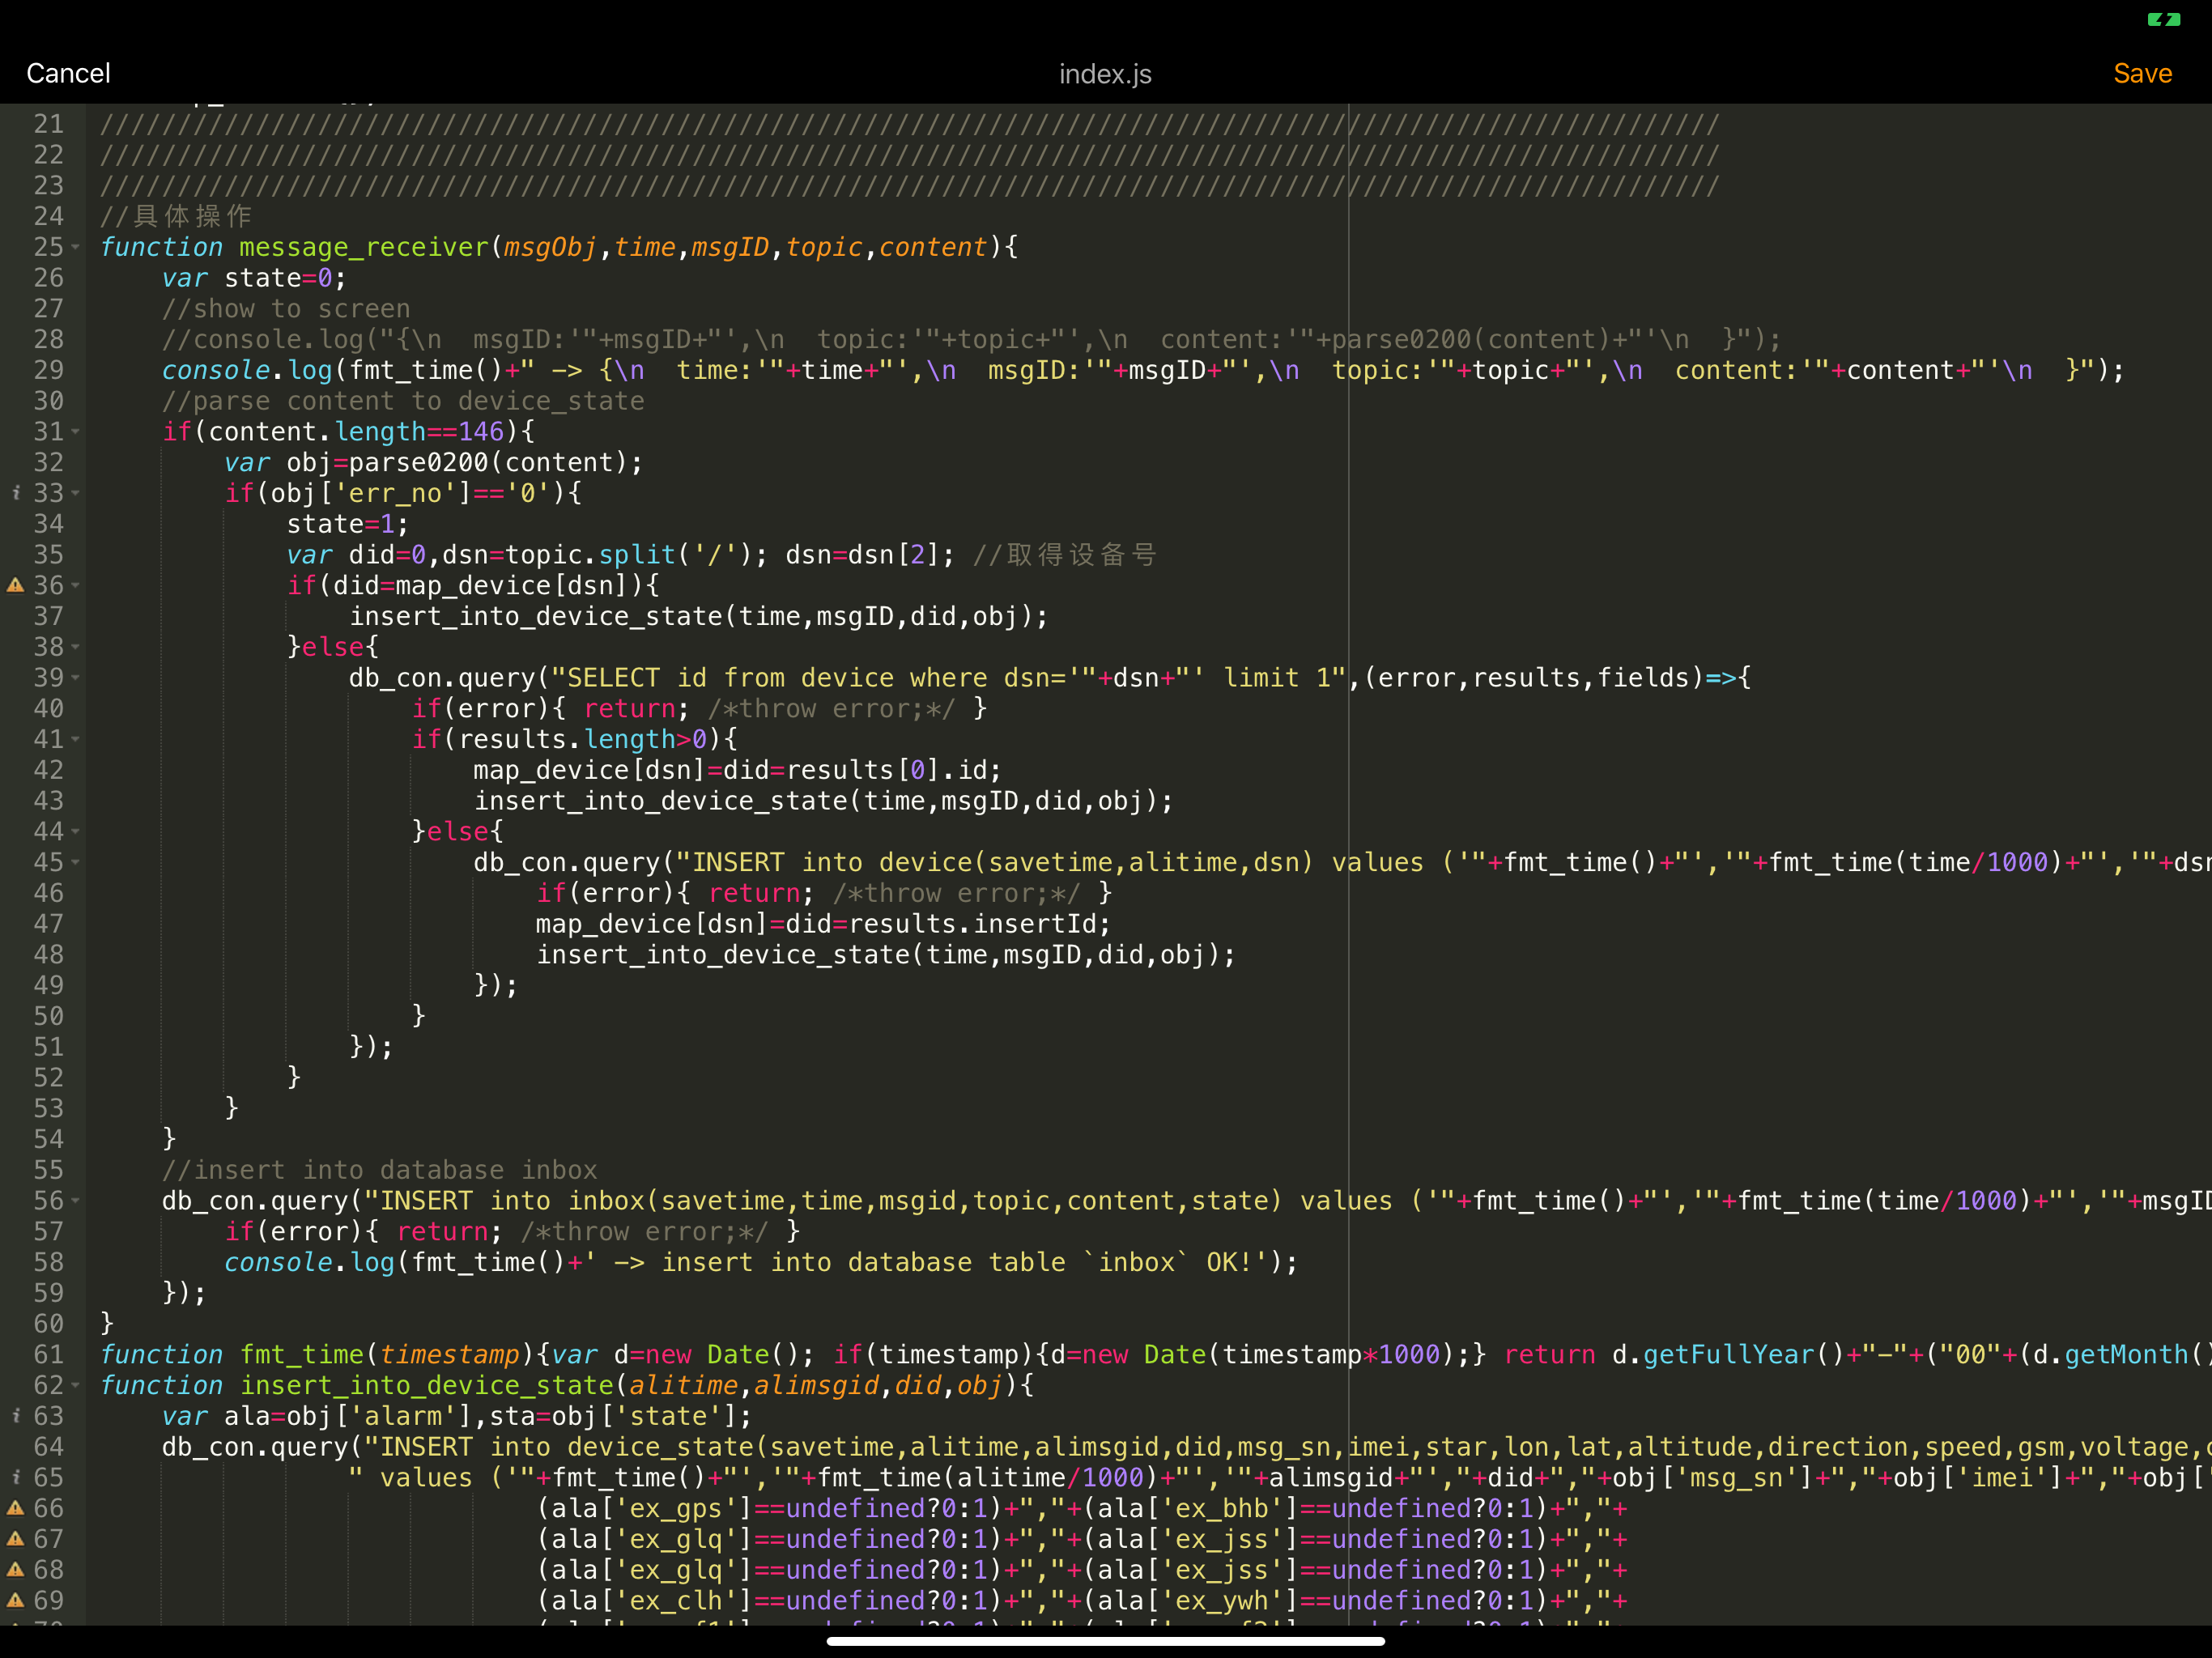This screenshot has height=1658, width=2212.
Task: Fold the SELECT query callback at line 39
Action: pos(76,678)
